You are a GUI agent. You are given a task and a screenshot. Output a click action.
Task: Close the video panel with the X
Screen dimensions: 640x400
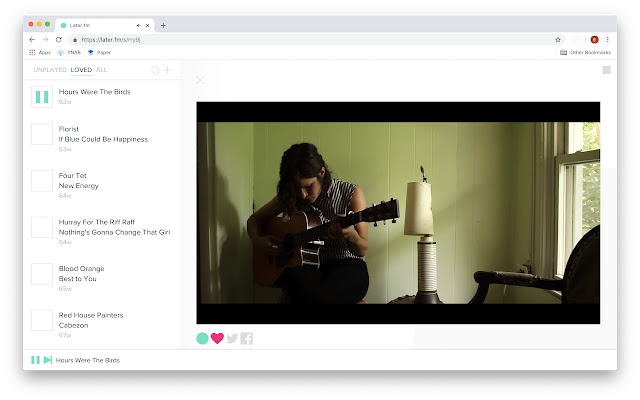(200, 80)
